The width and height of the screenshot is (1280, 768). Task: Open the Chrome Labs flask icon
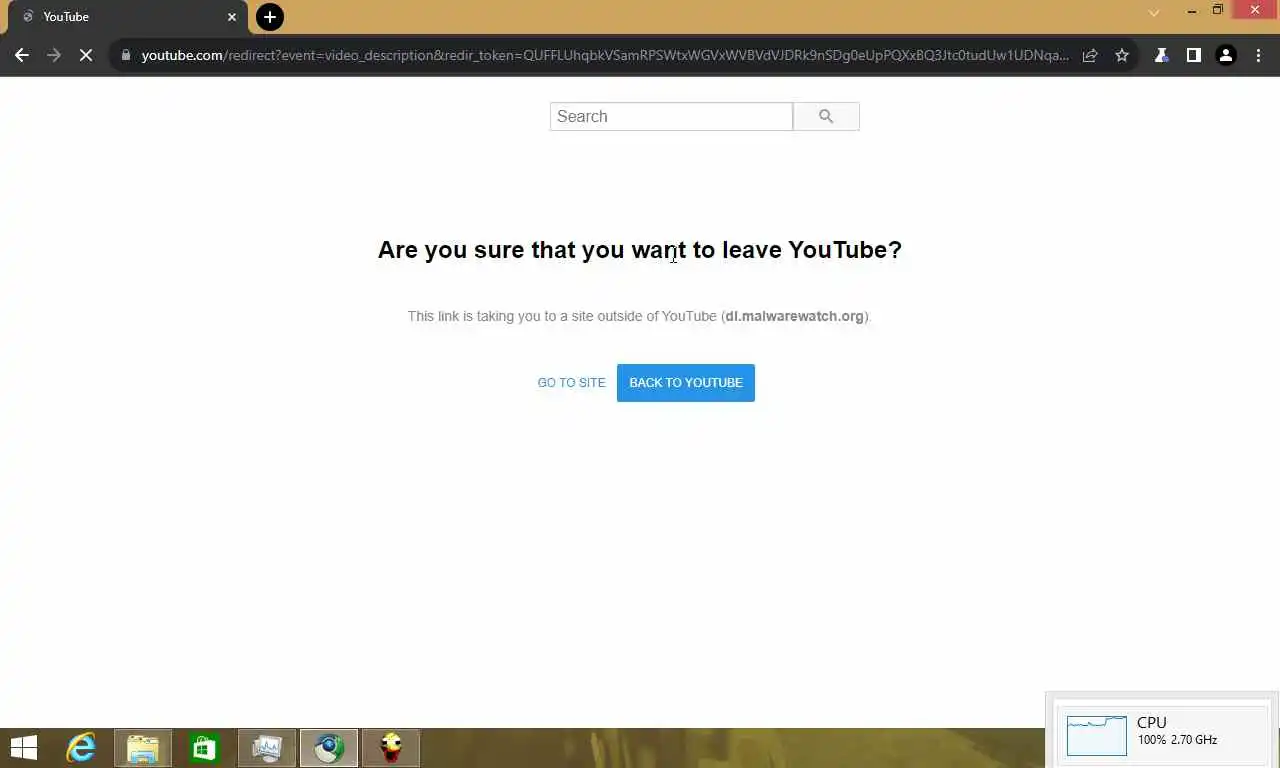(1161, 56)
